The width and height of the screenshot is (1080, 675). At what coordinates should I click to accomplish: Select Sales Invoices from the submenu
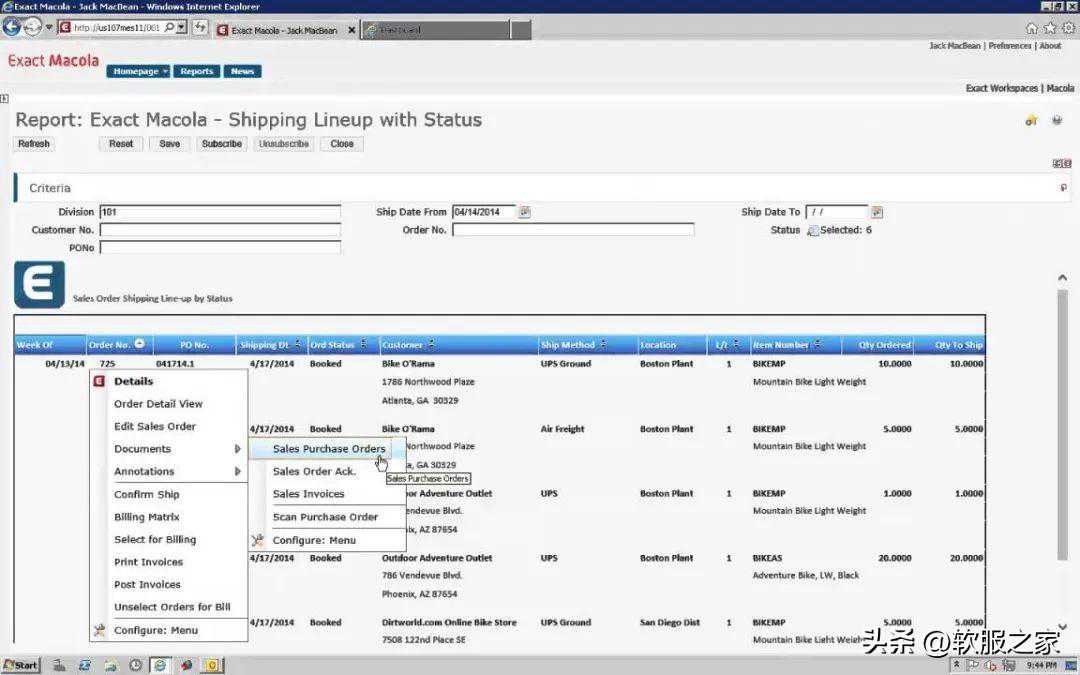(308, 494)
